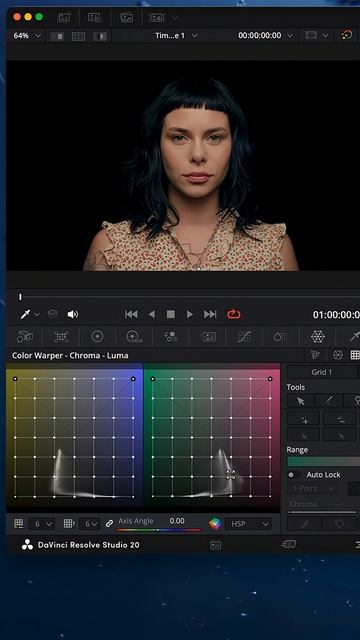The height and width of the screenshot is (640, 360).
Task: Open the Color Match palette
Action: (61, 337)
